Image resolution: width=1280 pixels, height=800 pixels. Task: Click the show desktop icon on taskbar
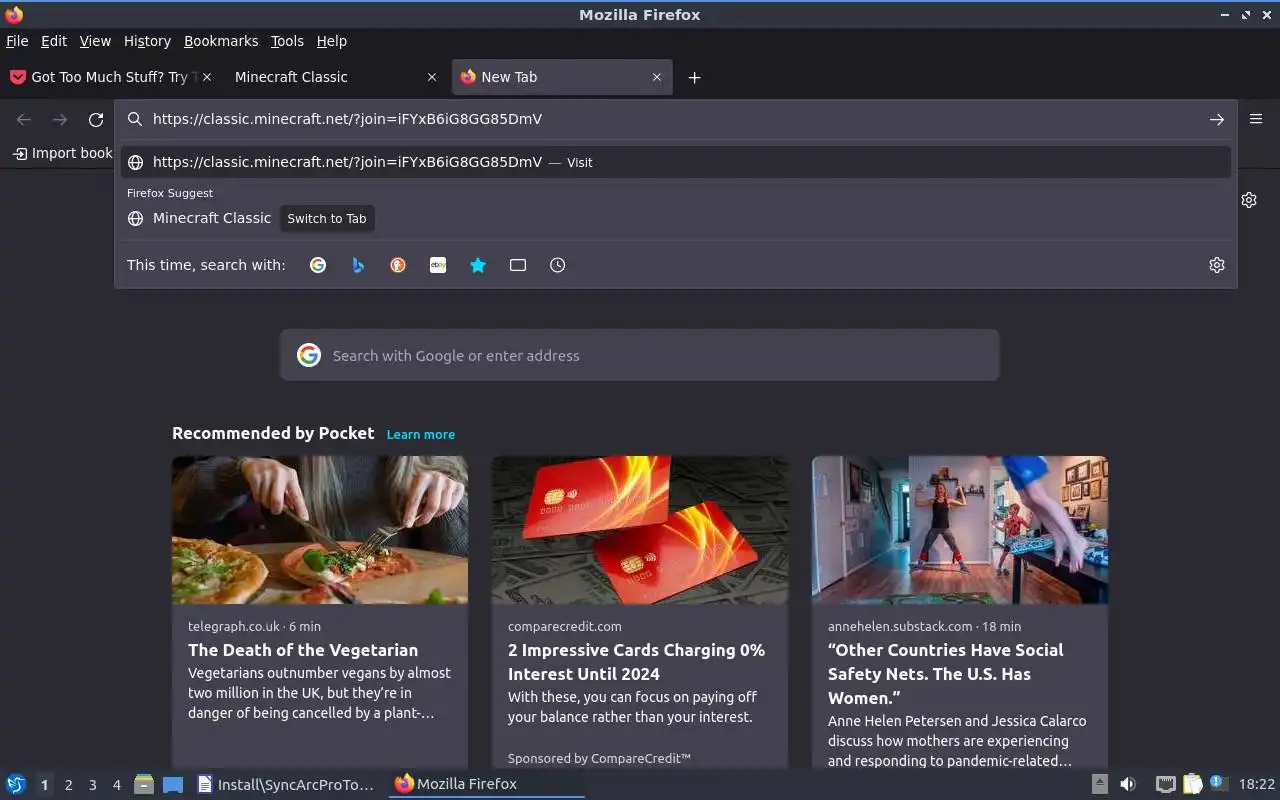(173, 784)
